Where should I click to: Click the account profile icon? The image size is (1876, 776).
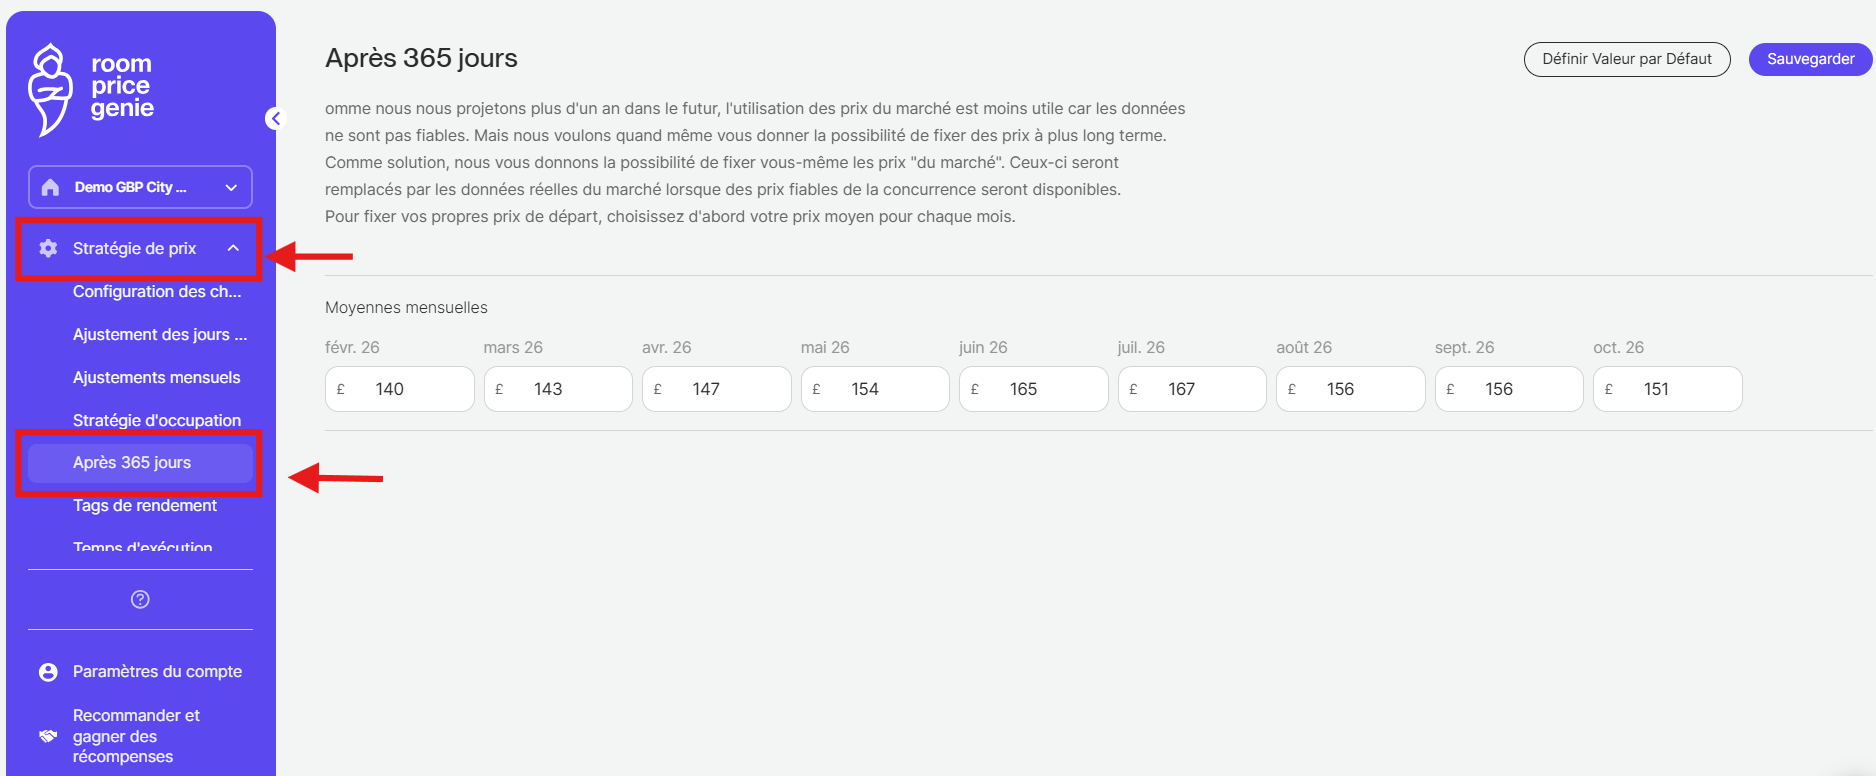(x=48, y=672)
